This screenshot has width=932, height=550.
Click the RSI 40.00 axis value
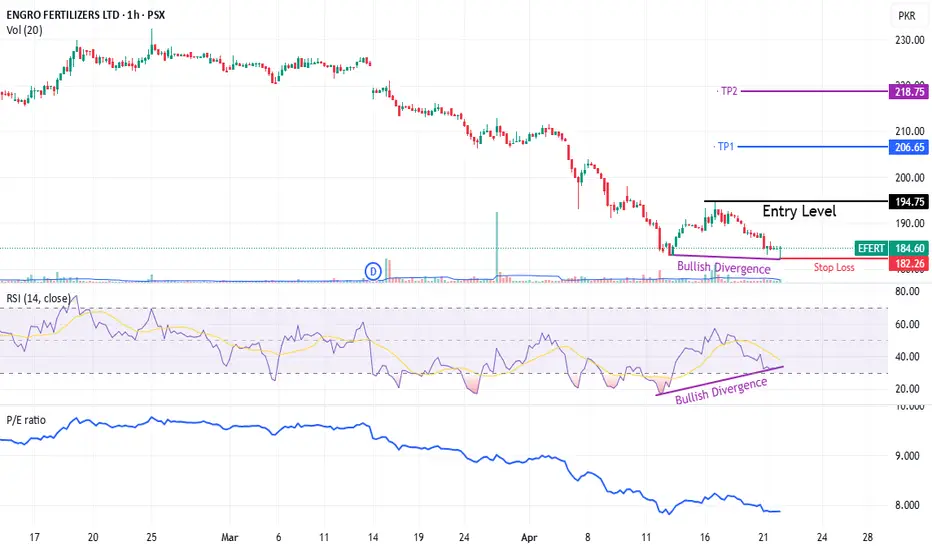[908, 356]
